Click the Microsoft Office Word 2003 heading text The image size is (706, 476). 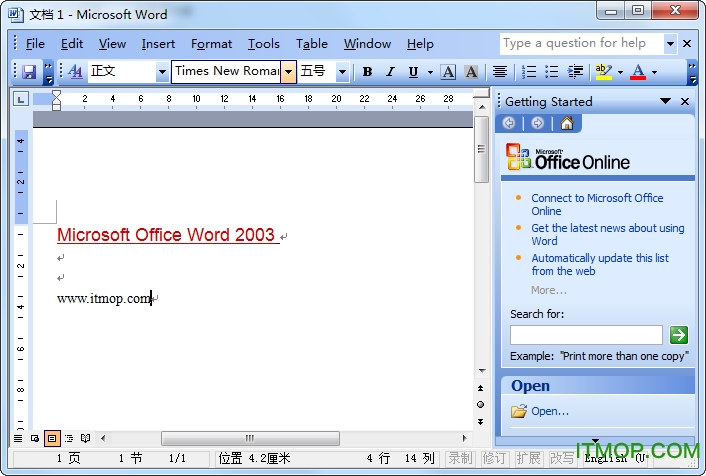[166, 235]
